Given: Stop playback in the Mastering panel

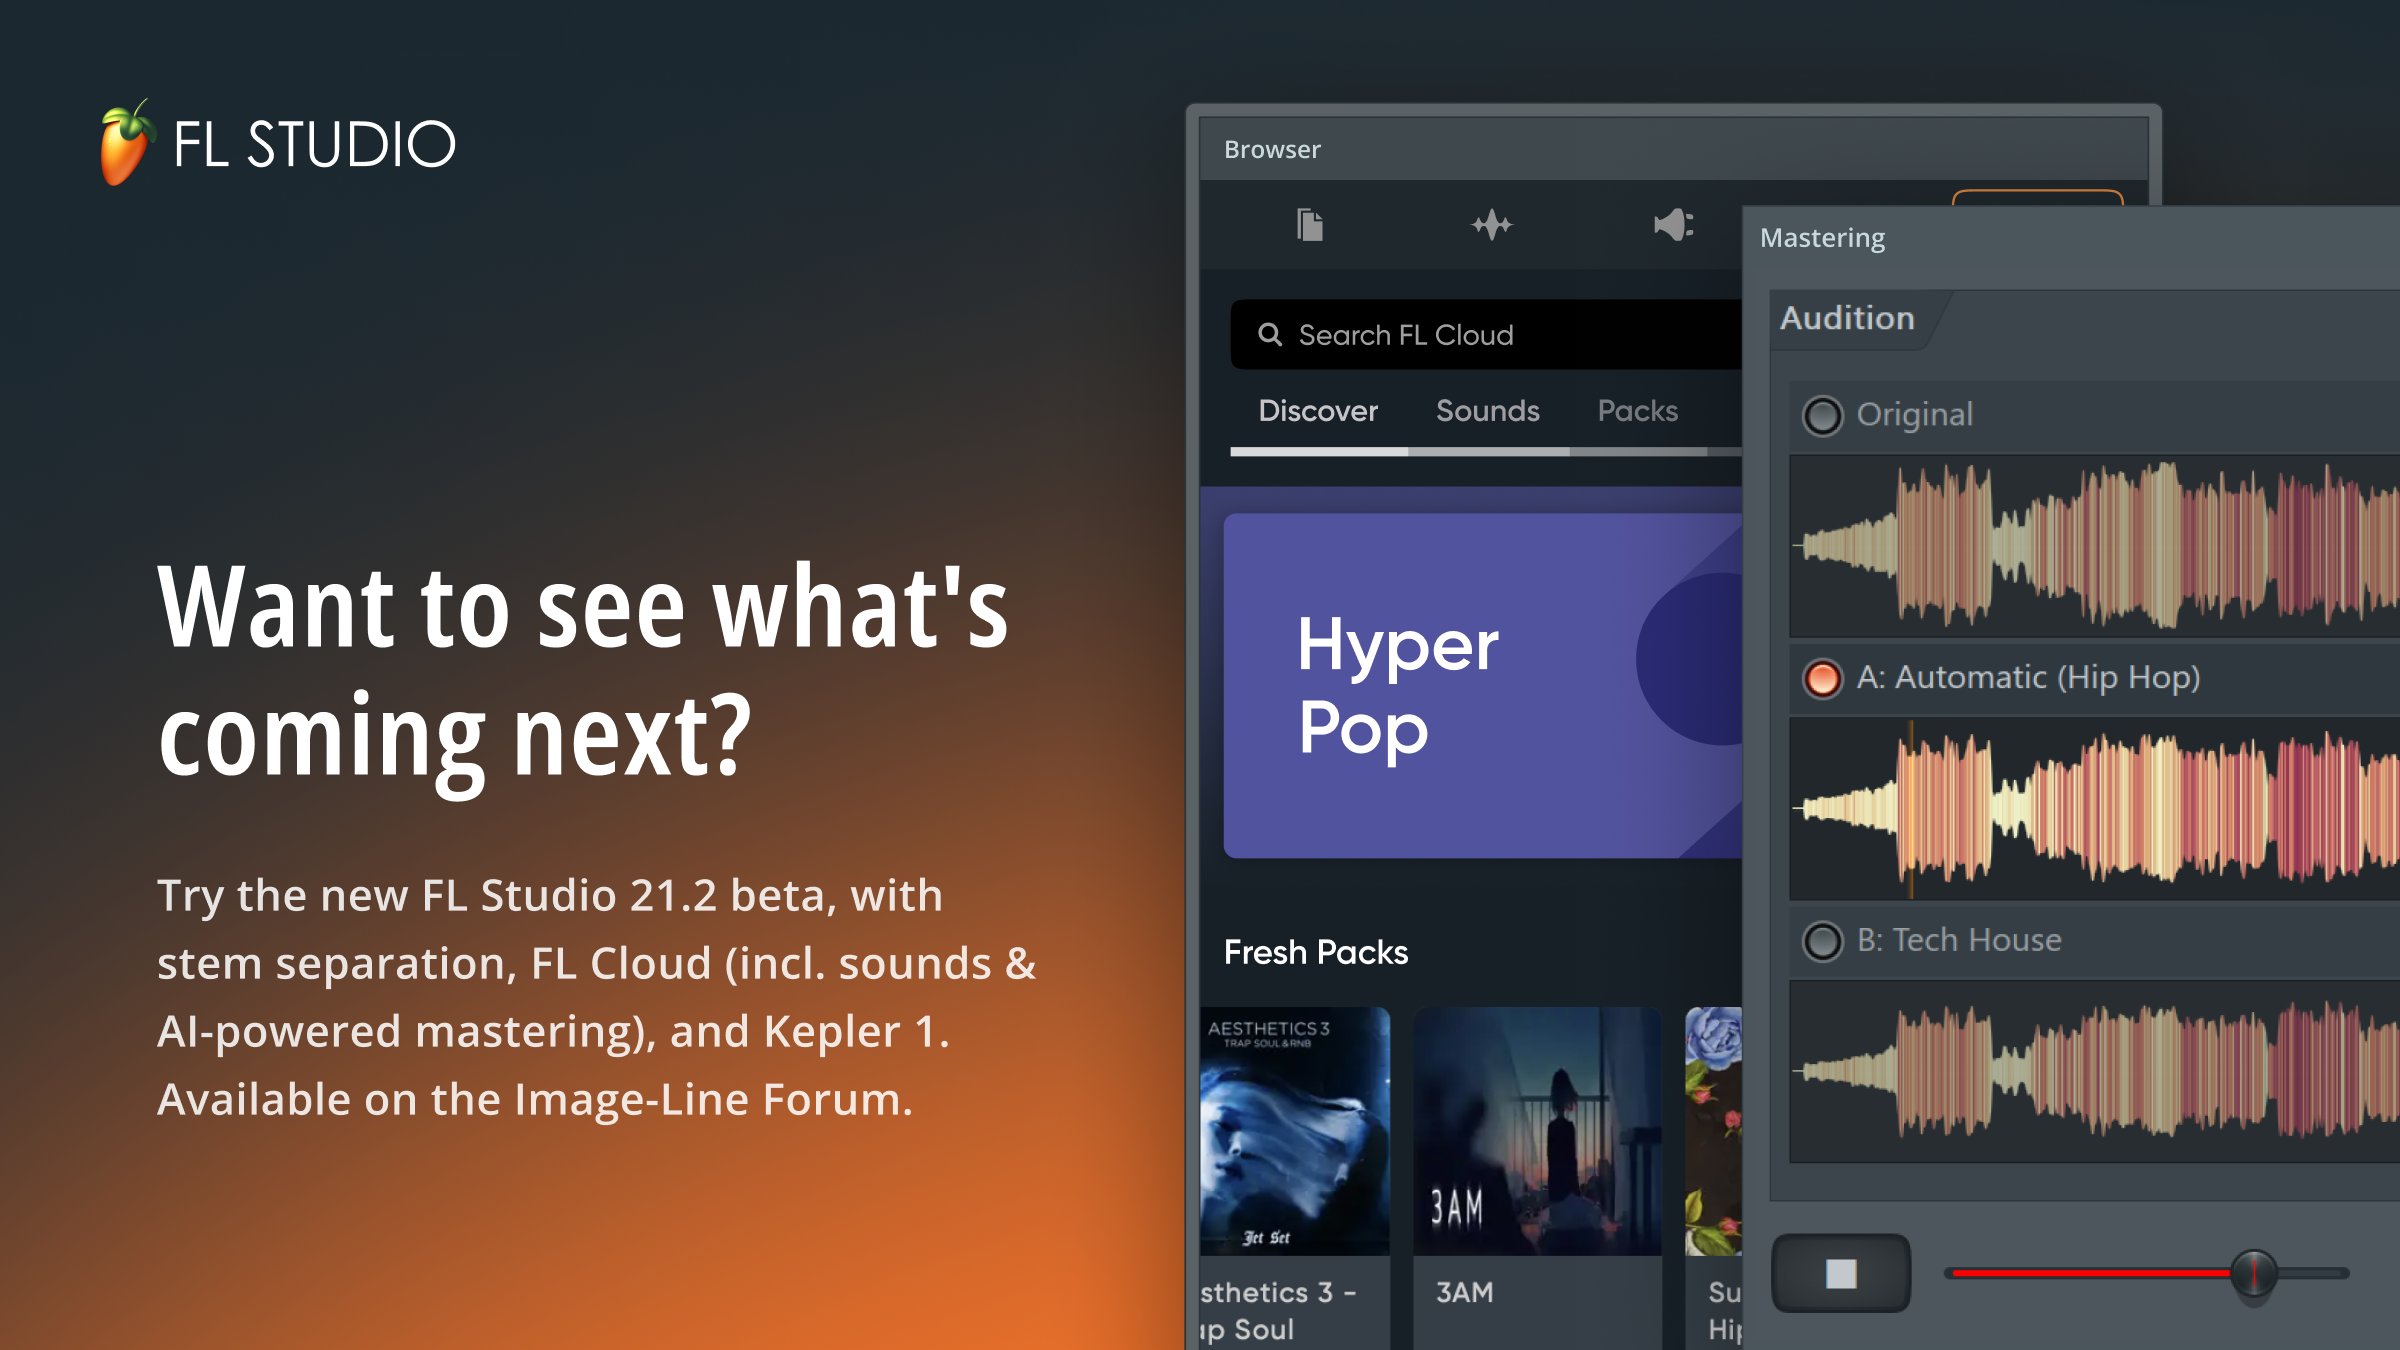Looking at the screenshot, I should point(1841,1273).
